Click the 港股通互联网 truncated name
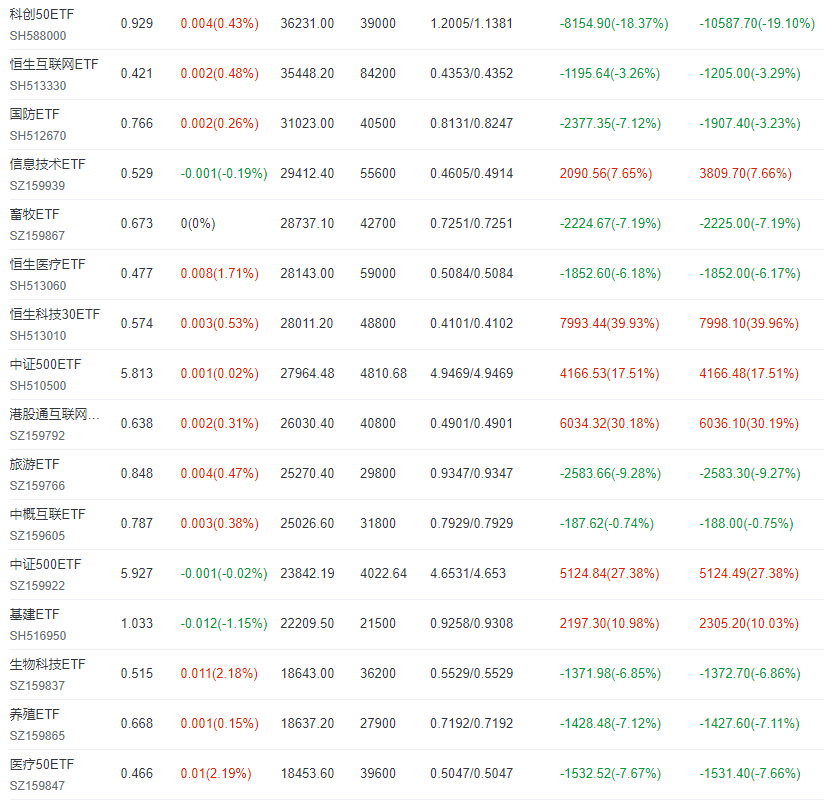 point(54,414)
